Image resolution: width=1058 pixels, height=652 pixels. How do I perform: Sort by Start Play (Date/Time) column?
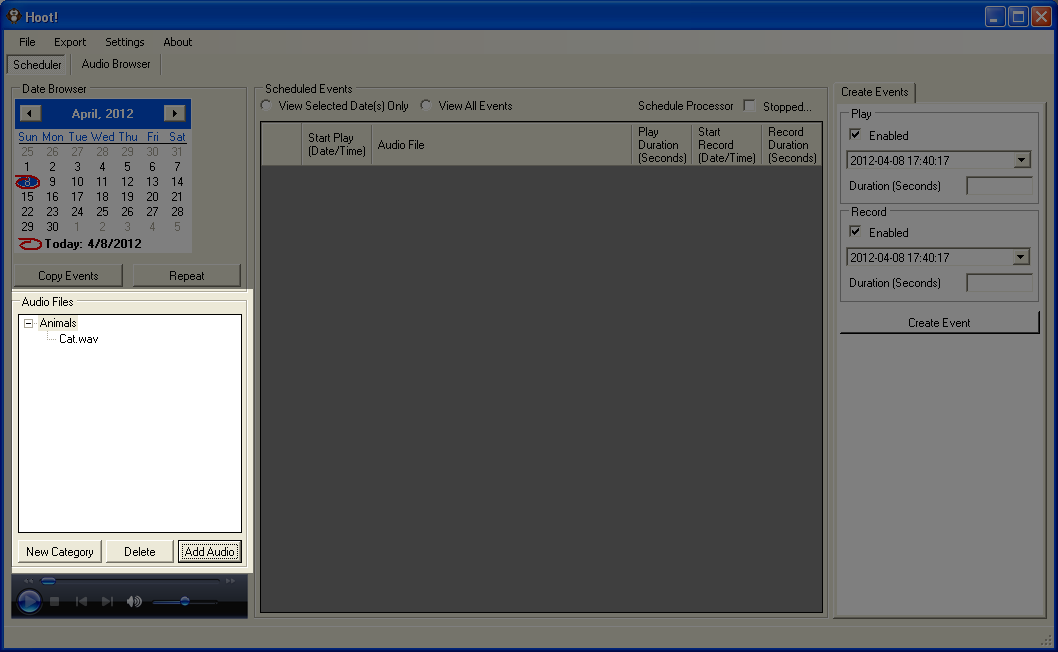337,144
